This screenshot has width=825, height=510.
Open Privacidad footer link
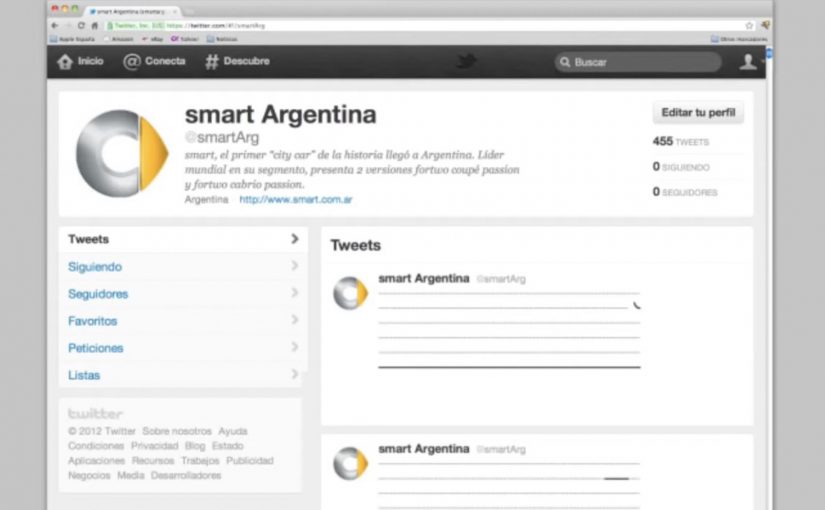pyautogui.click(x=154, y=446)
